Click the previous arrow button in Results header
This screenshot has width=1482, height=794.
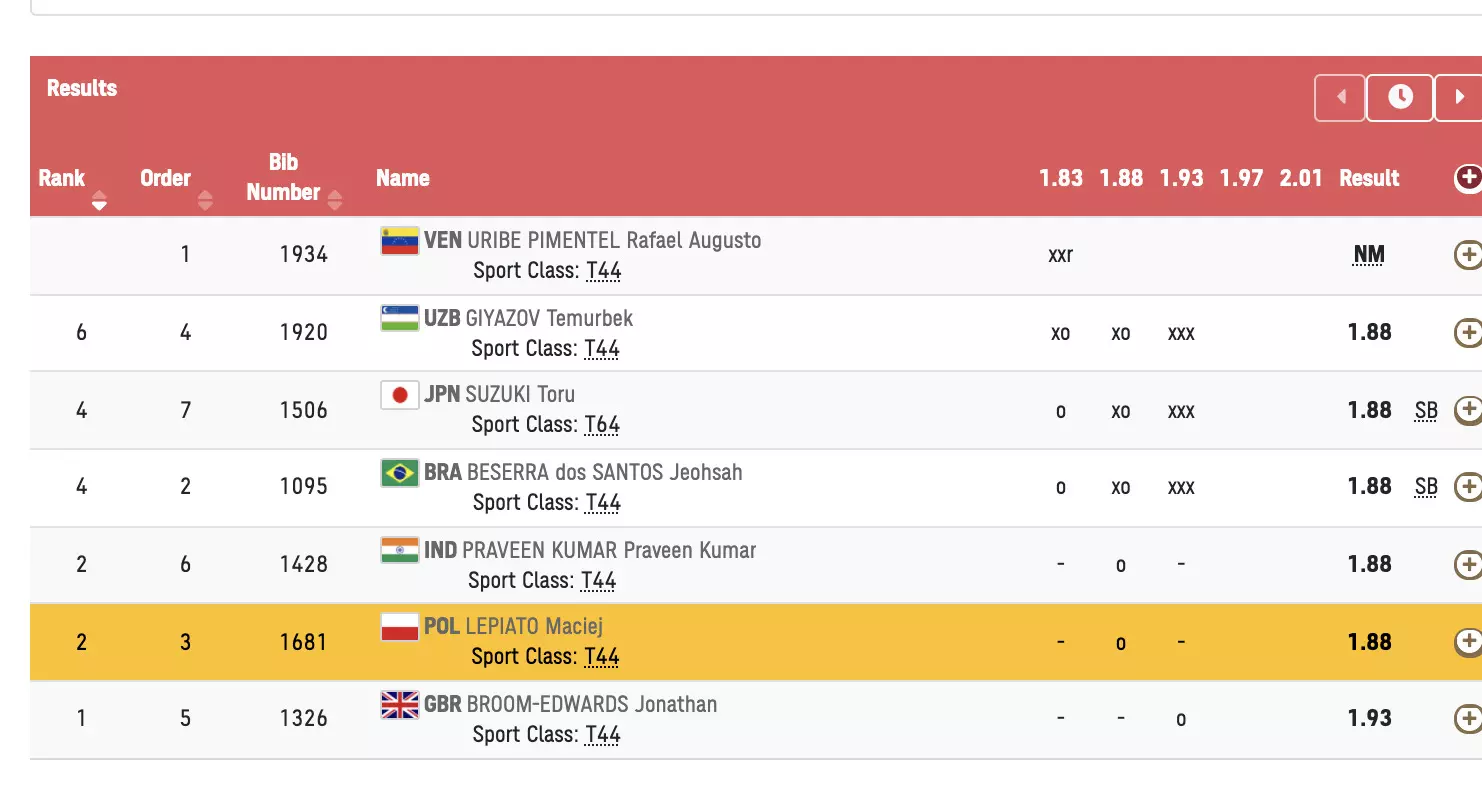[1340, 98]
